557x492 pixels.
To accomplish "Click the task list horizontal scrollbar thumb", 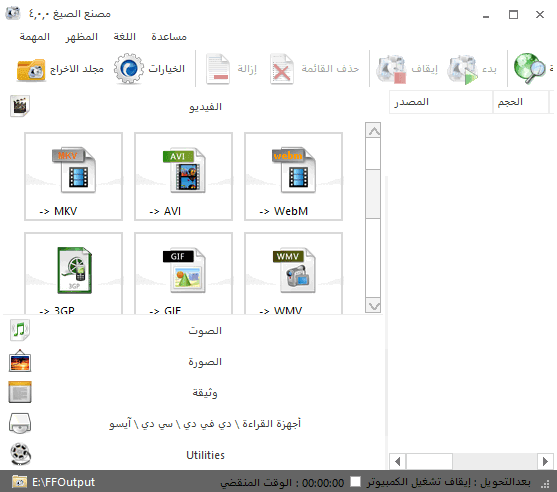I will pos(429,461).
